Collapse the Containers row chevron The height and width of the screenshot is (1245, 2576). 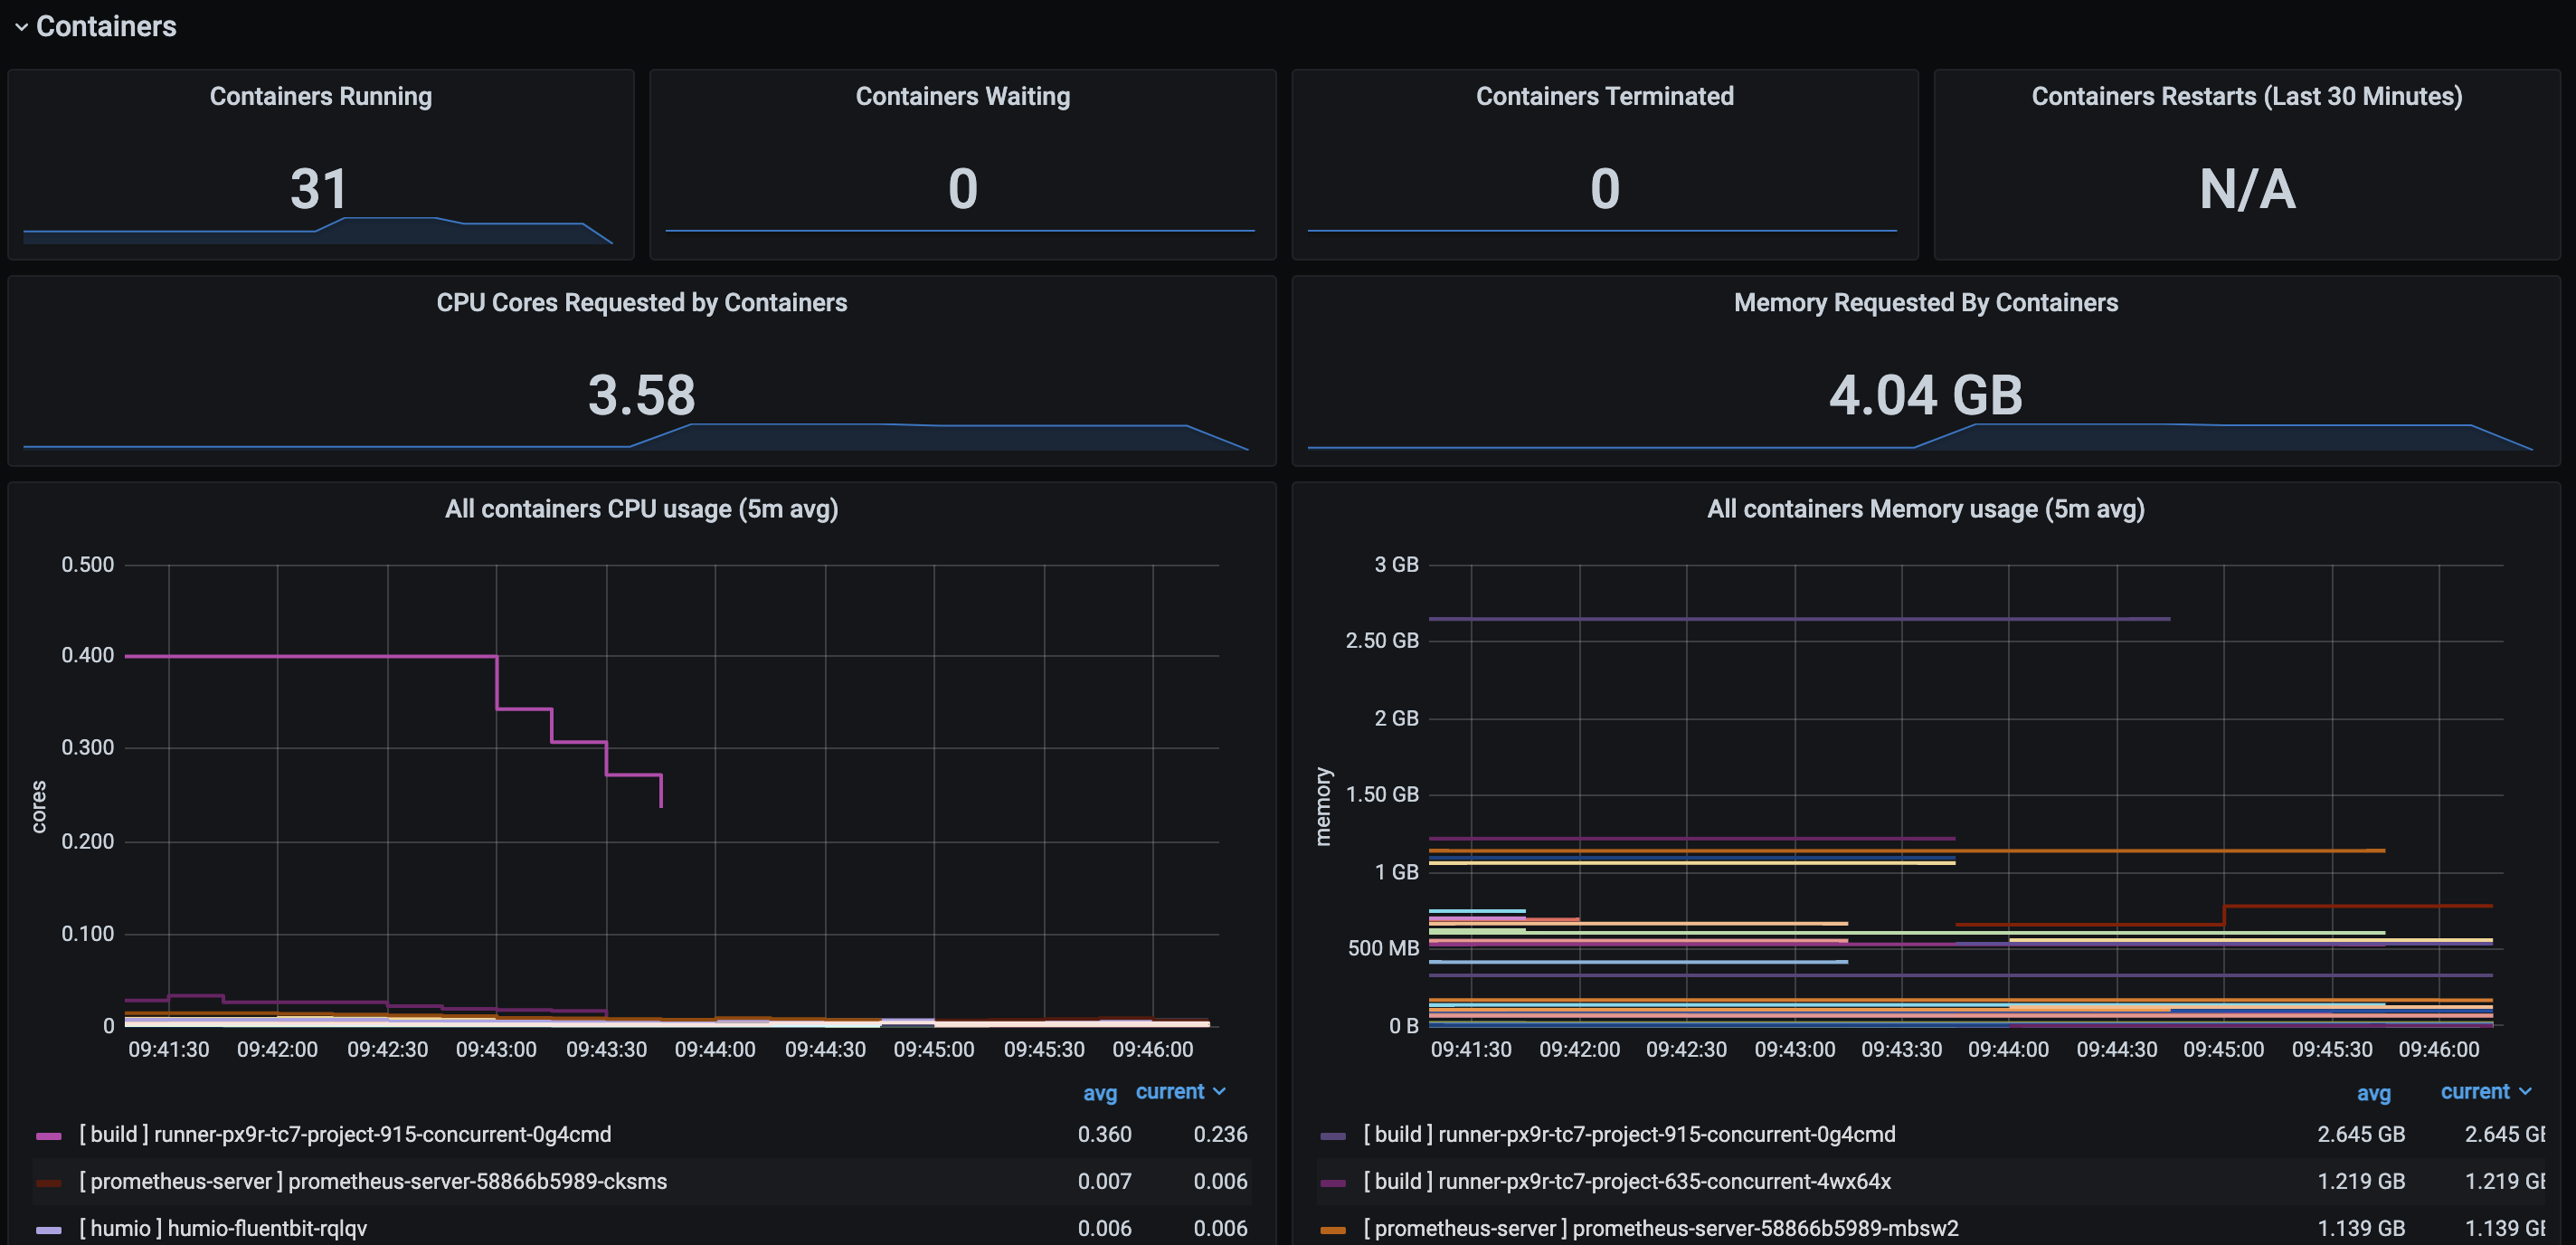click(21, 27)
